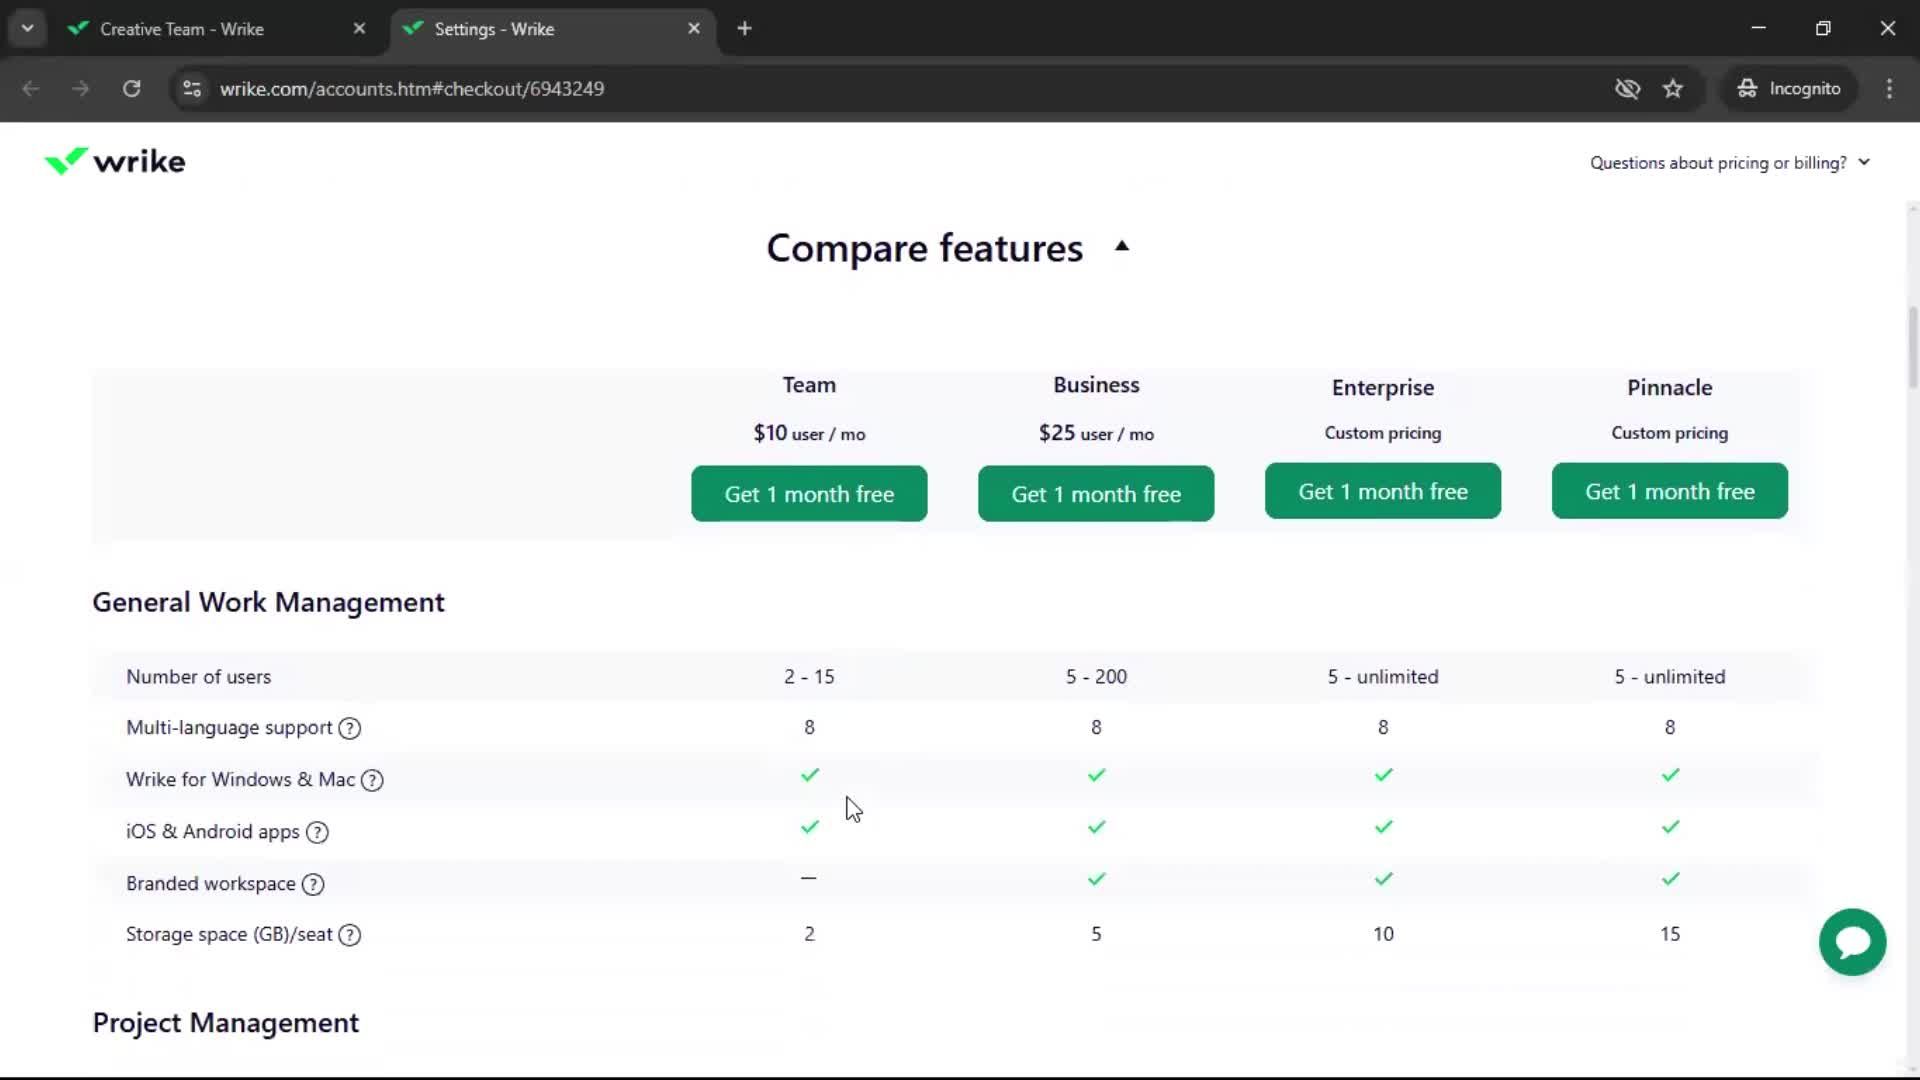
Task: Click the $25 user / mo price
Action: click(x=1096, y=433)
